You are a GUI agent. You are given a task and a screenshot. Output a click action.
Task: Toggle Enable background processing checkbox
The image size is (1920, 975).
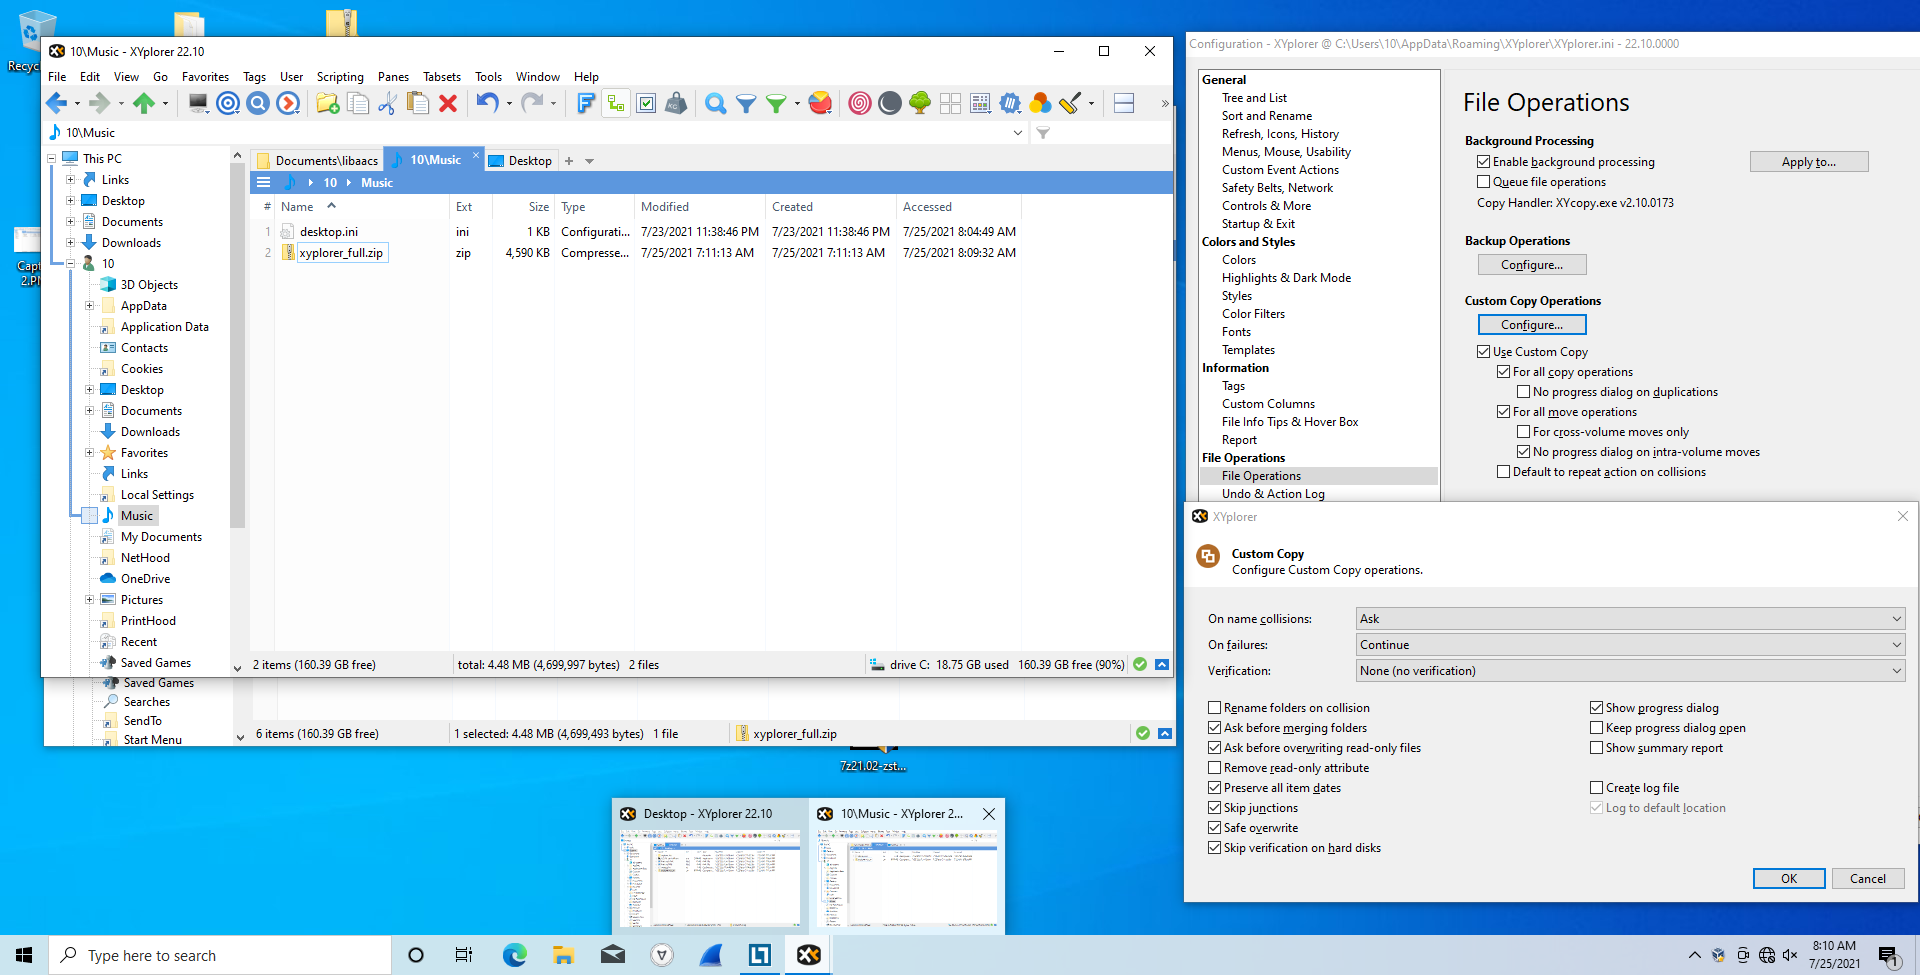tap(1484, 162)
